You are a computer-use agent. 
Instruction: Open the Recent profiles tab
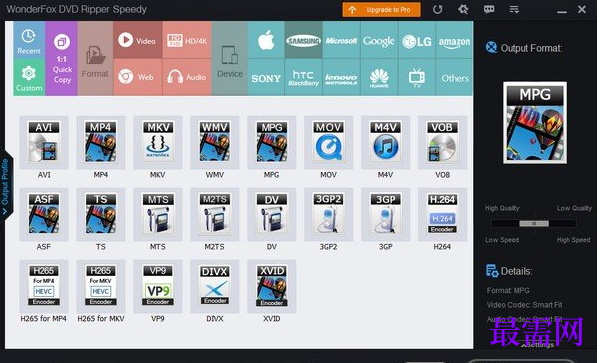(29, 40)
